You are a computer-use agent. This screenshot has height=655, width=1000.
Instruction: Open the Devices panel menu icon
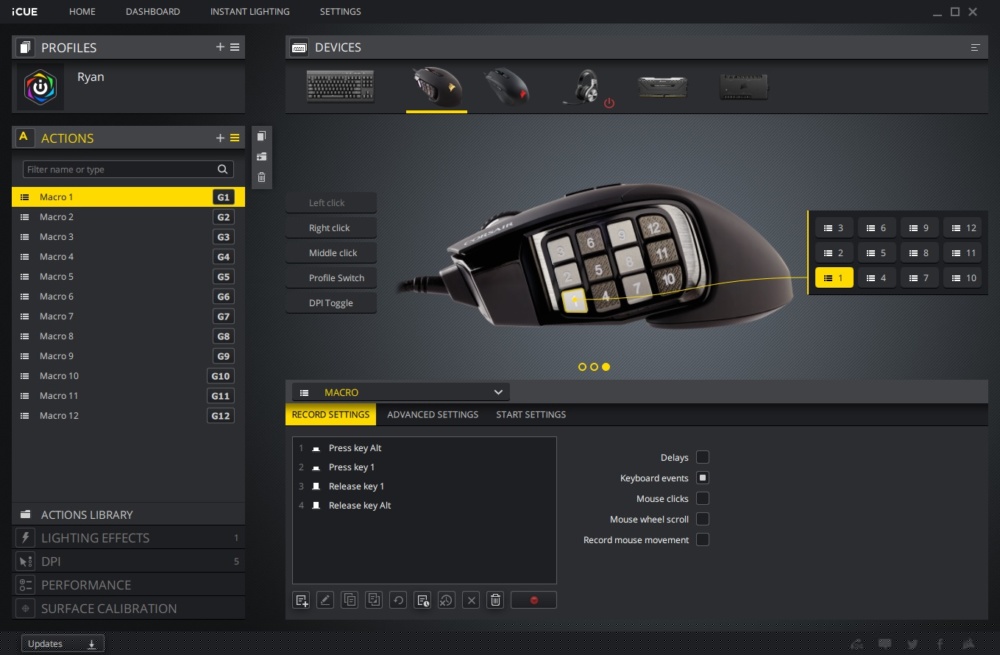coord(975,47)
